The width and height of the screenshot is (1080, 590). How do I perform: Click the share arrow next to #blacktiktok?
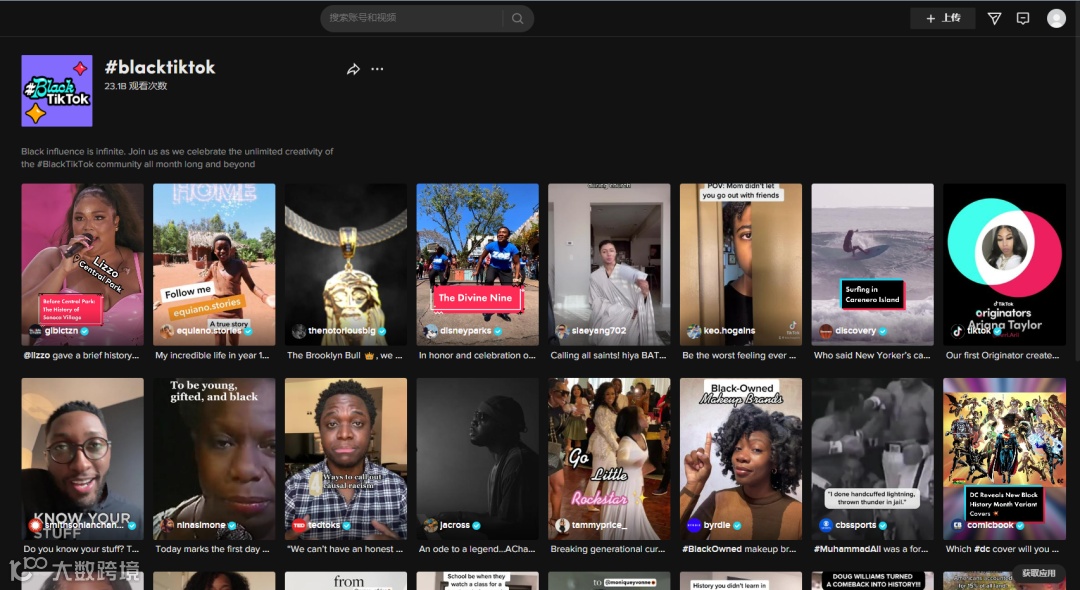pyautogui.click(x=353, y=69)
